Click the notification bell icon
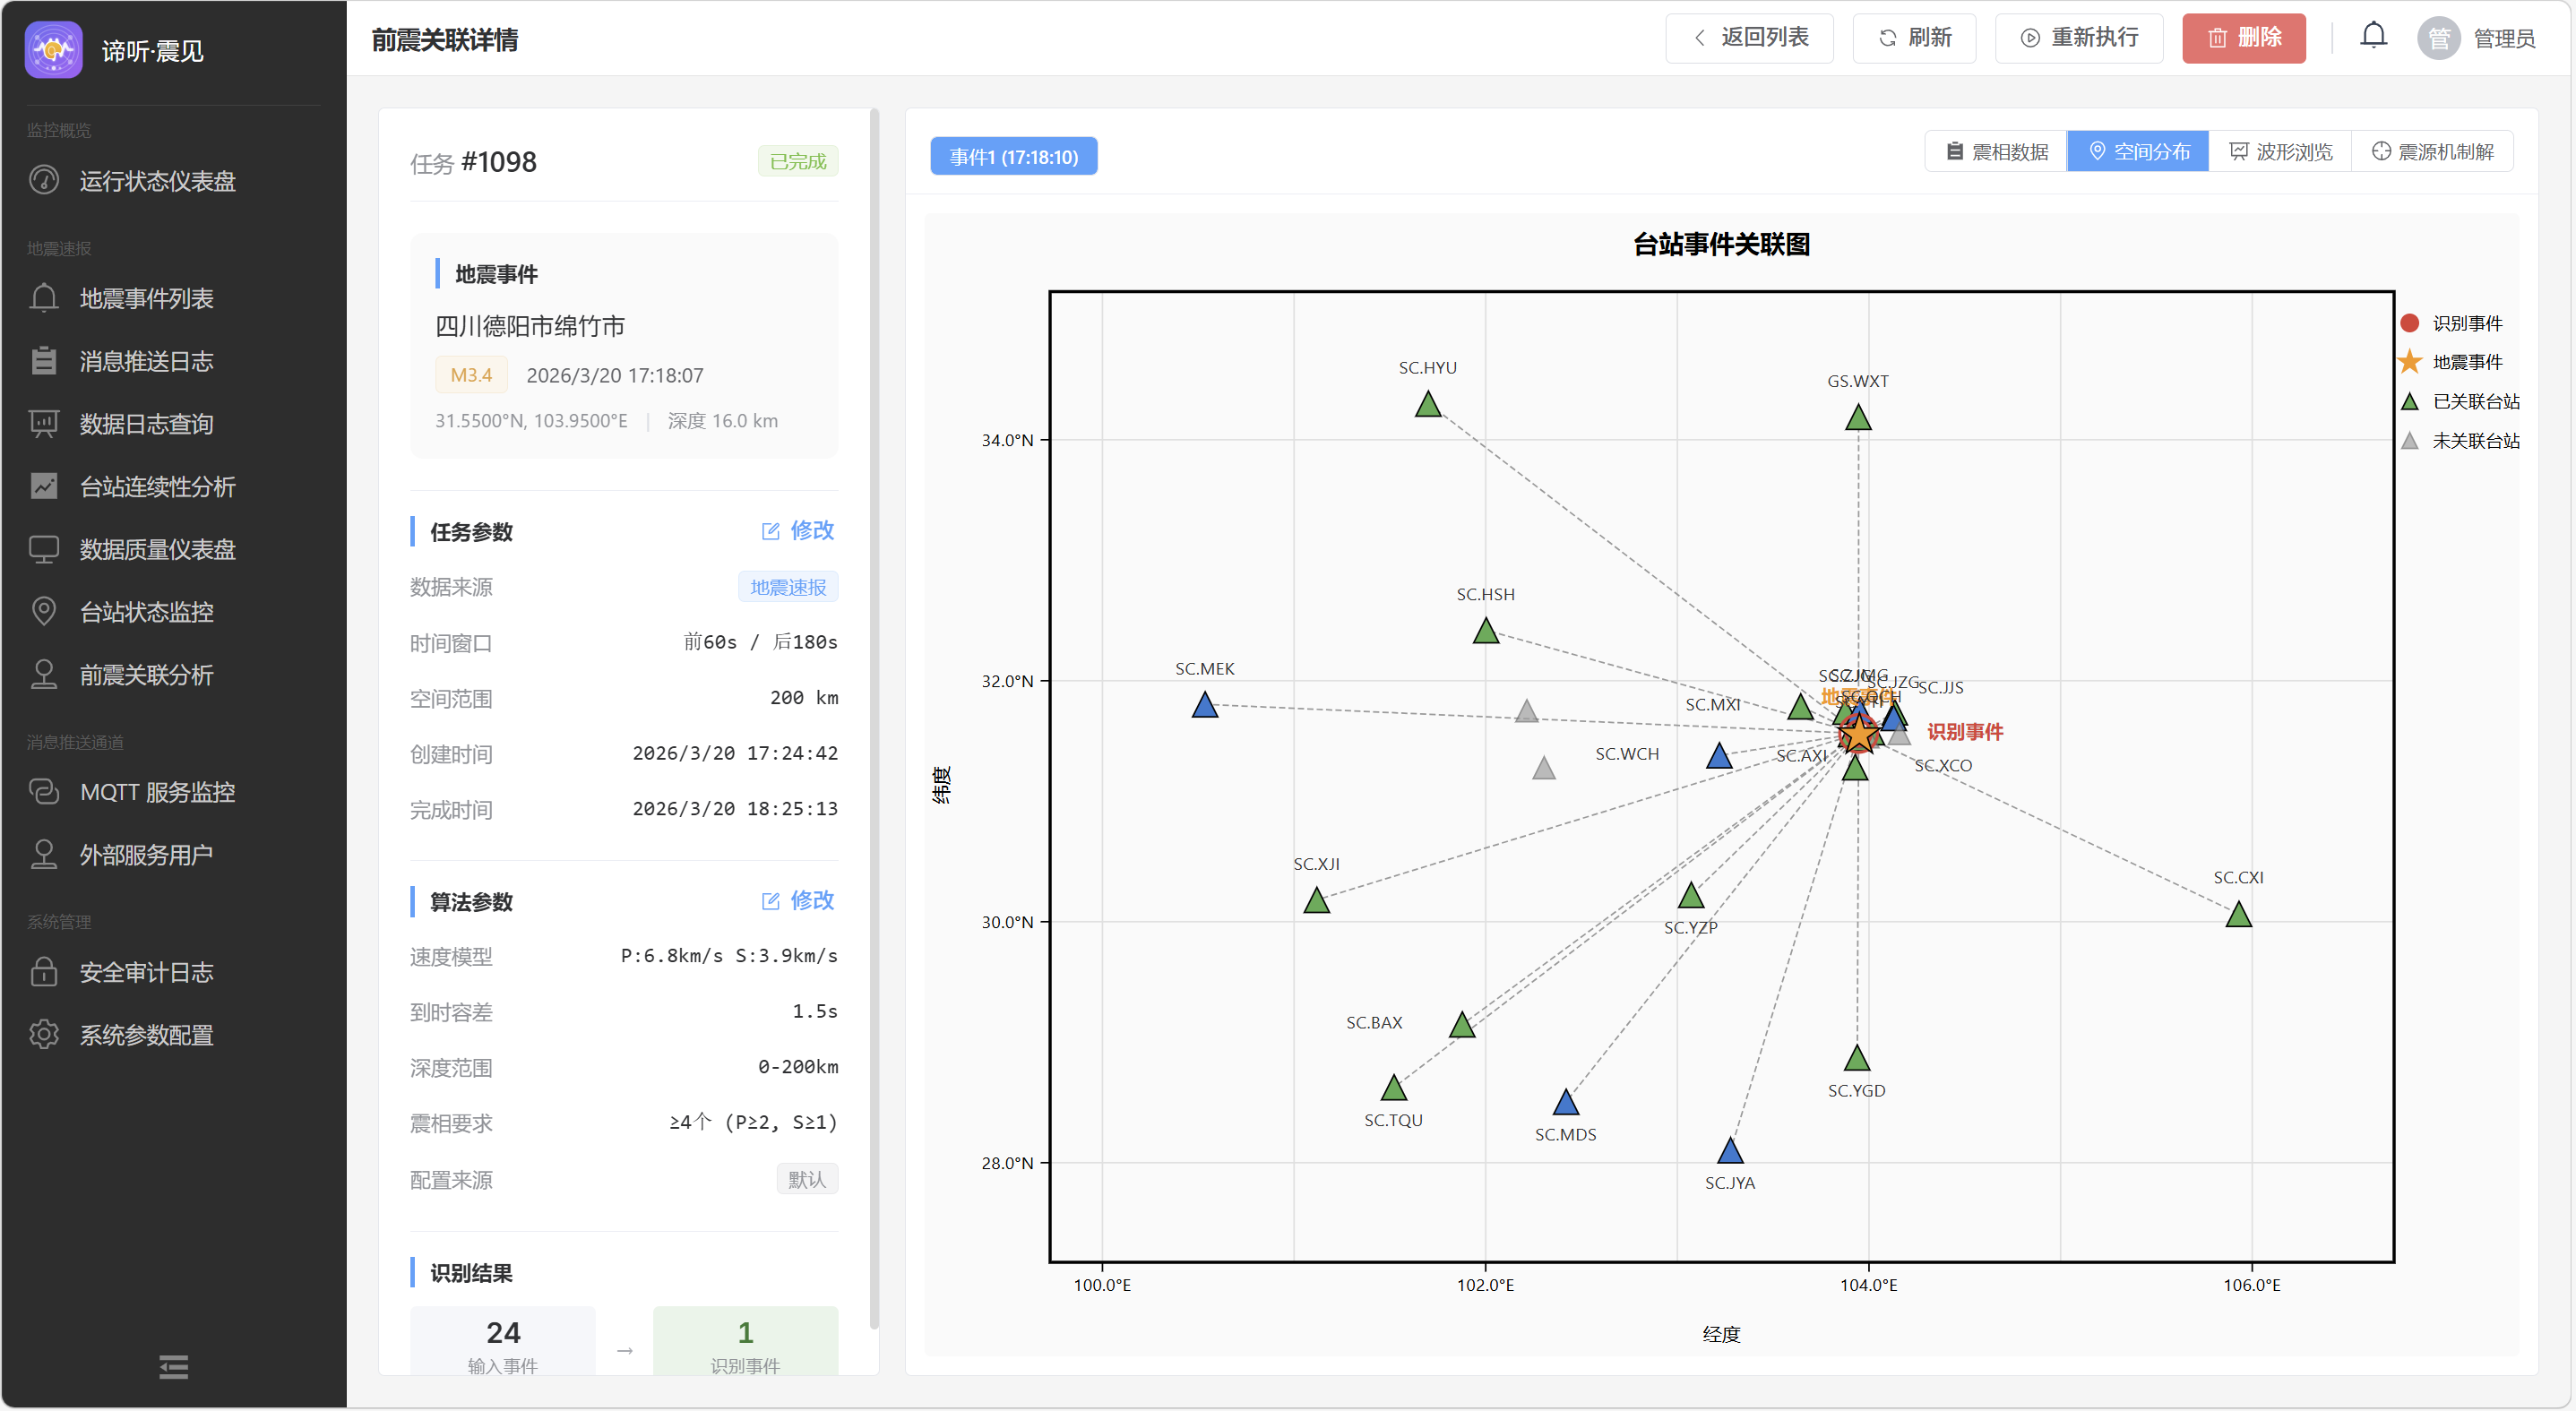 click(x=2372, y=37)
